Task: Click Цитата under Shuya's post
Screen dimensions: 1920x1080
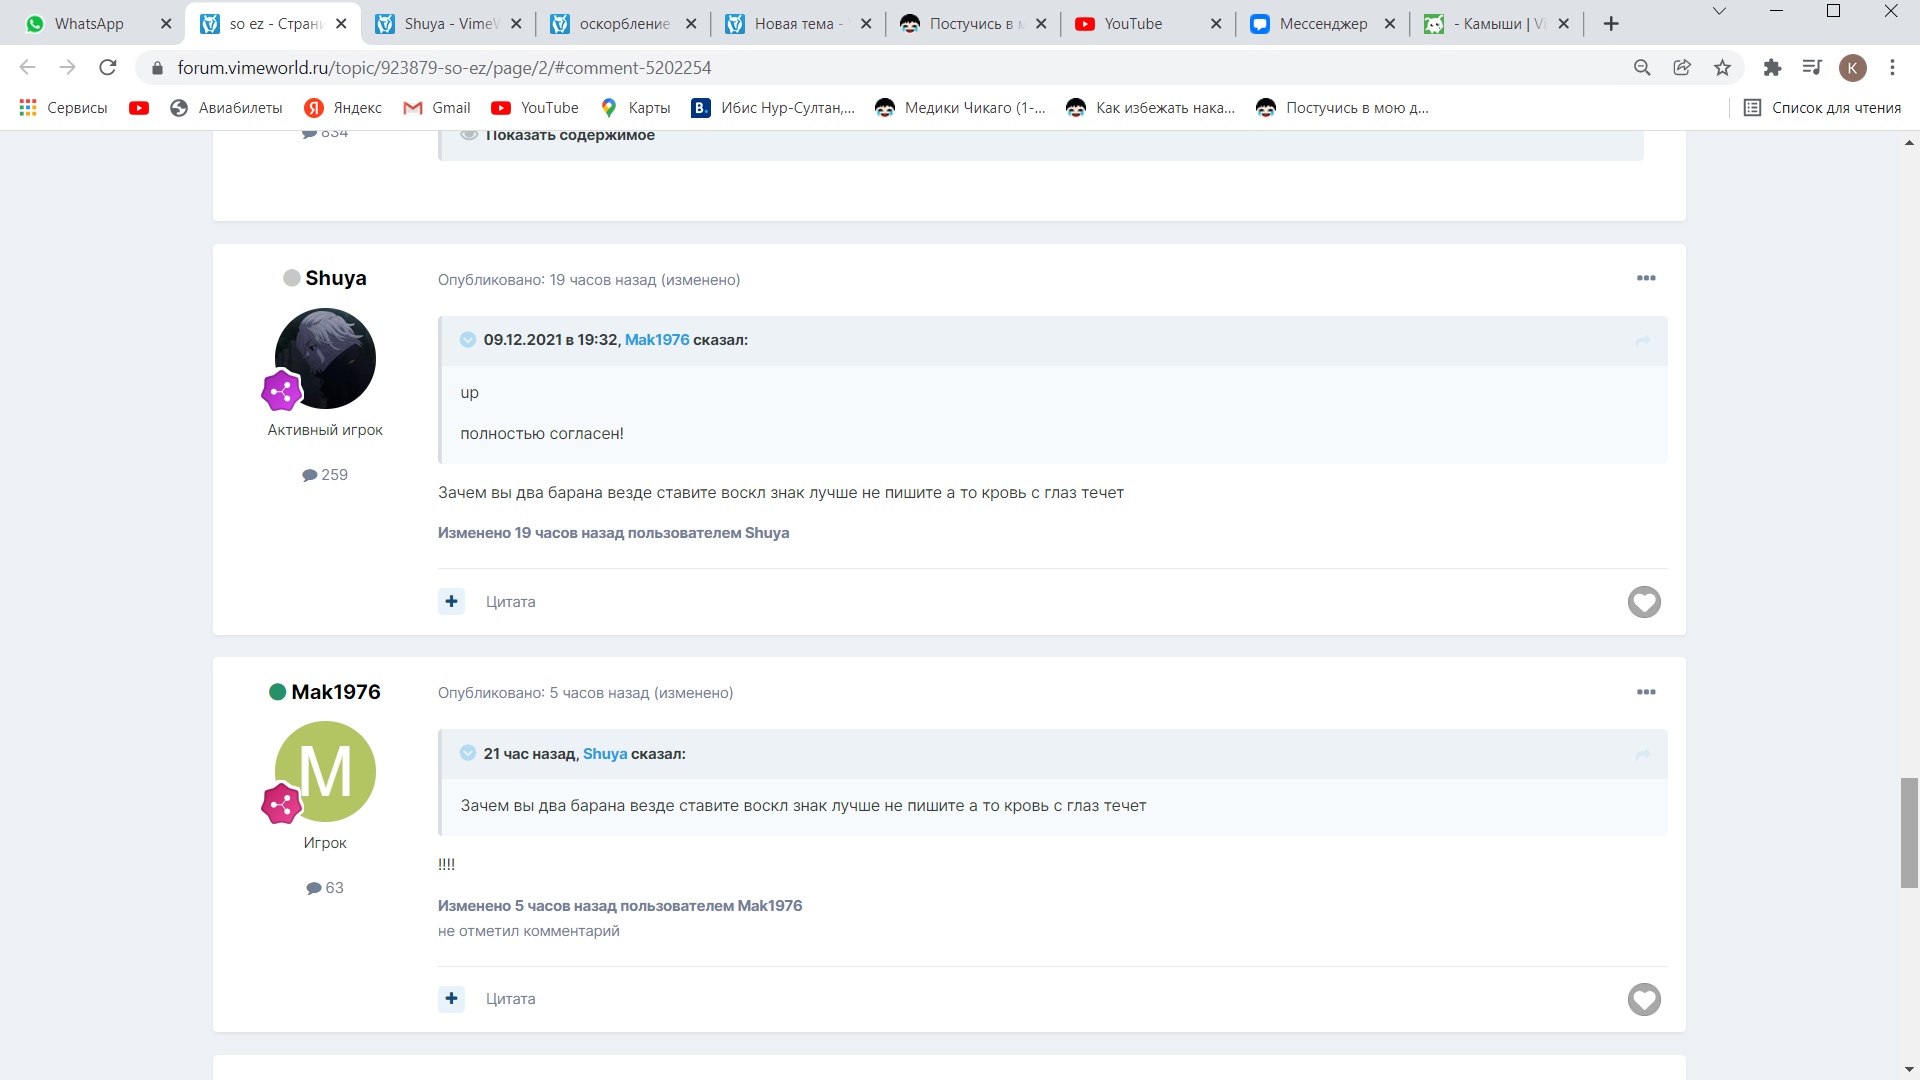Action: (x=510, y=602)
